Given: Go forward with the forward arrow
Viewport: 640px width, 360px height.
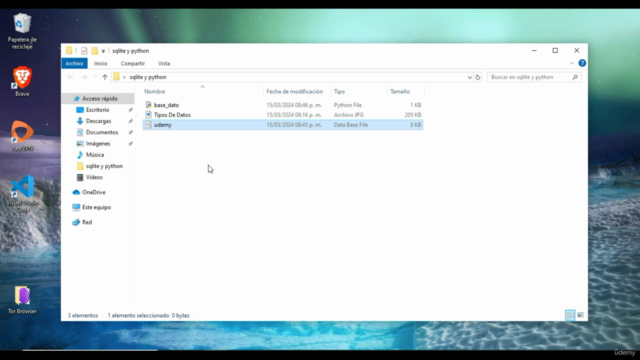Looking at the screenshot, I should click(x=84, y=77).
